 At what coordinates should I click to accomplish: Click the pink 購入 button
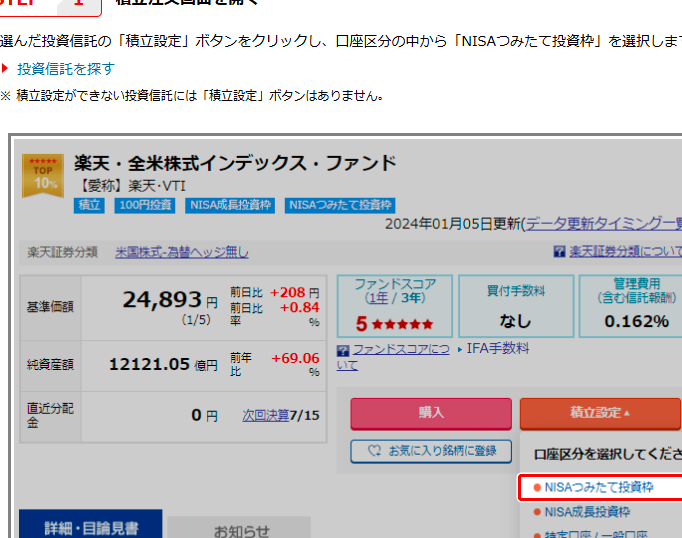click(x=431, y=414)
